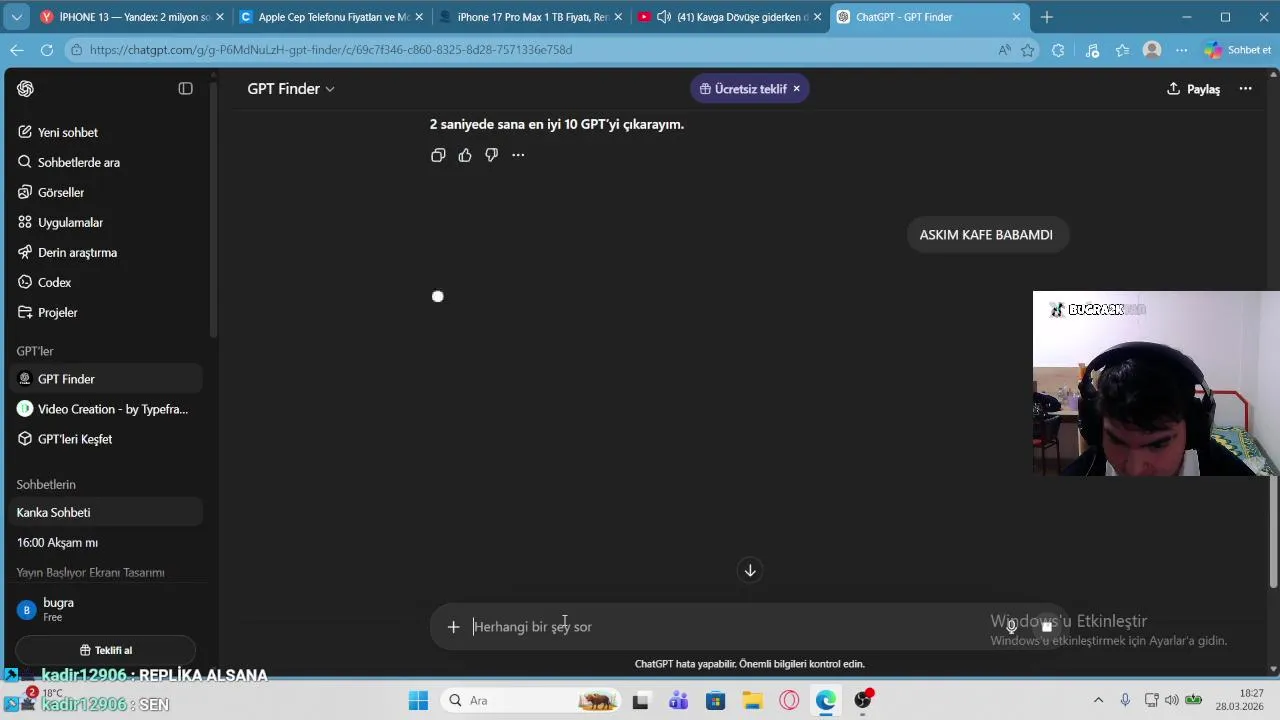The width and height of the screenshot is (1280, 720).
Task: Open Derin araştırma in the sidebar
Action: pos(104,252)
